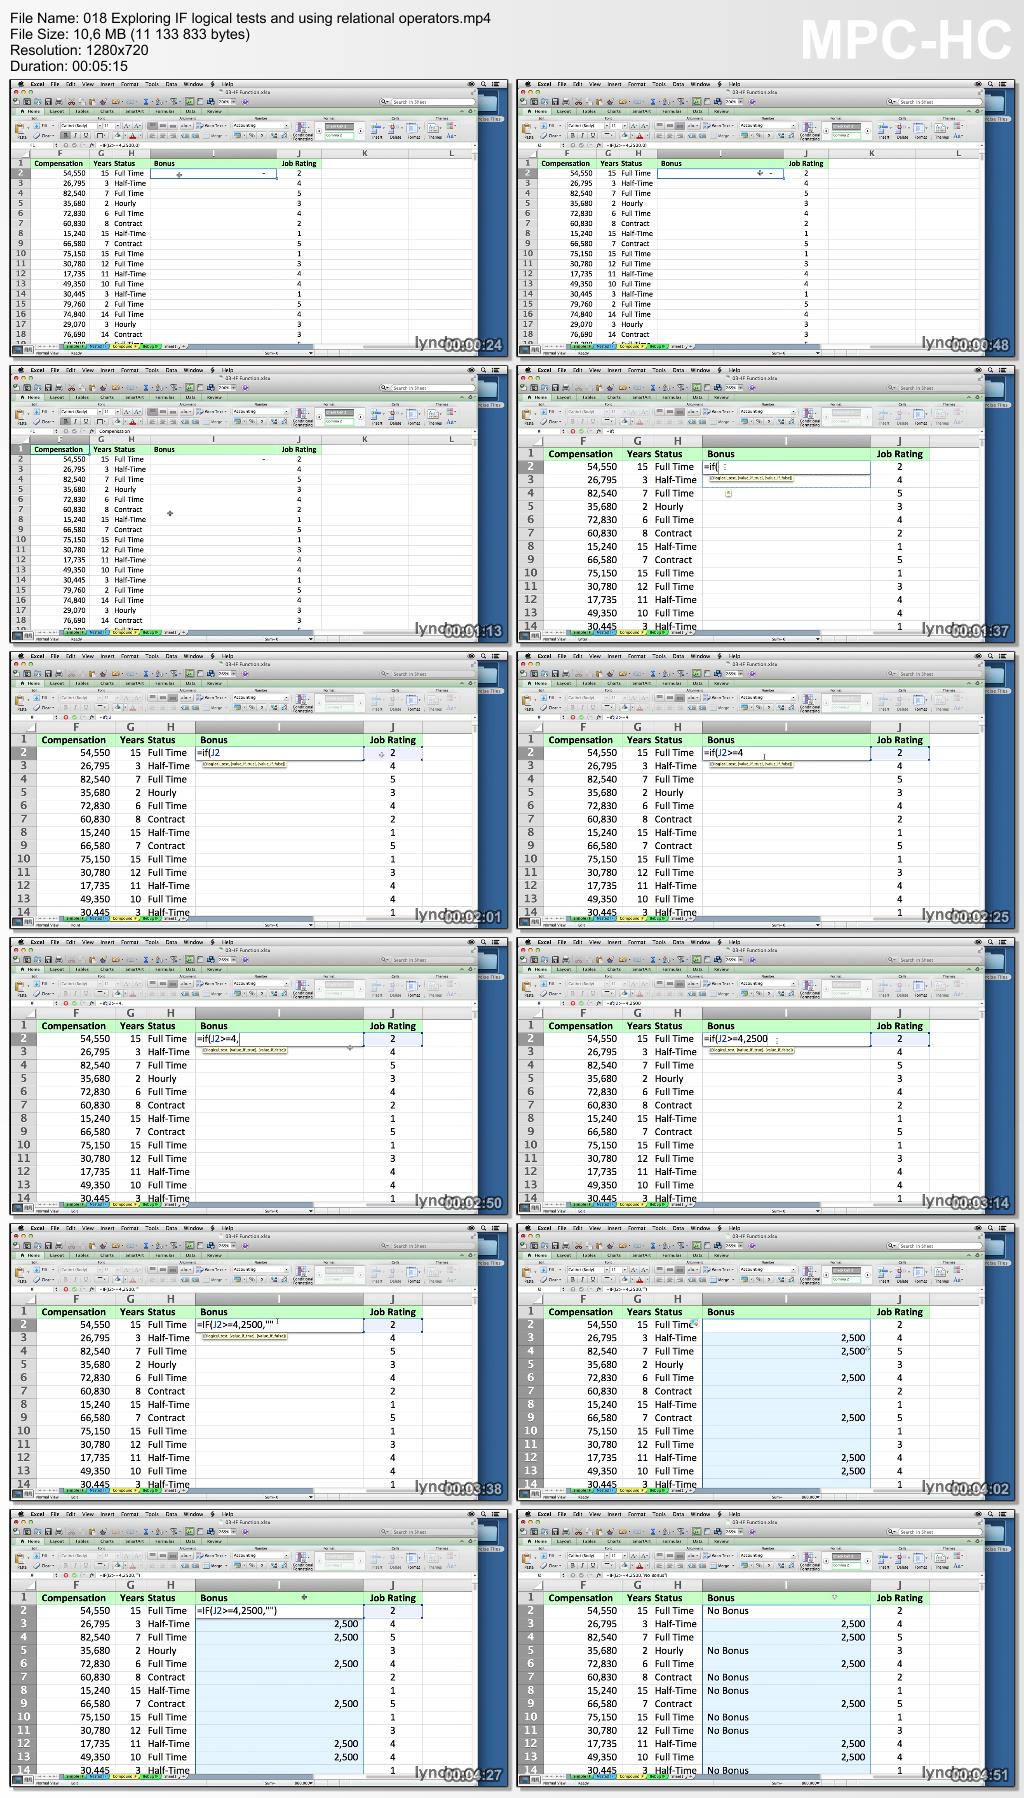
Task: Click the Job Rating header in the 00:04:51 frame
Action: pyautogui.click(x=900, y=1598)
